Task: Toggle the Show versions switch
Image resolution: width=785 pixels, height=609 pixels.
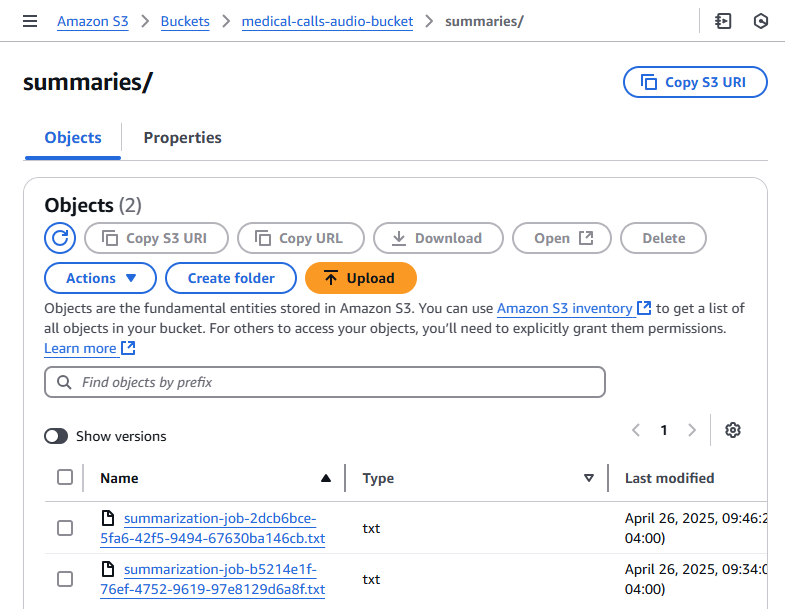Action: (56, 436)
